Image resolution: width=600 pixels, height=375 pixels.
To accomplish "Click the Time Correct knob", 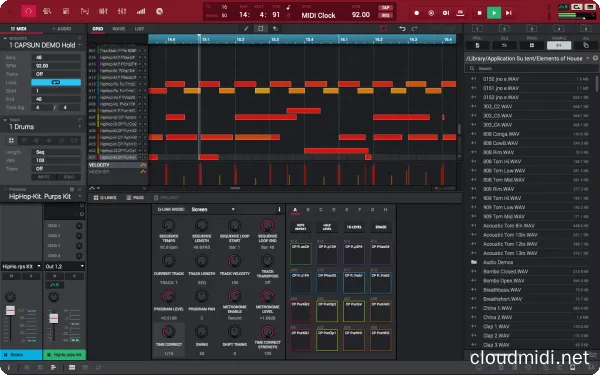I will click(168, 331).
